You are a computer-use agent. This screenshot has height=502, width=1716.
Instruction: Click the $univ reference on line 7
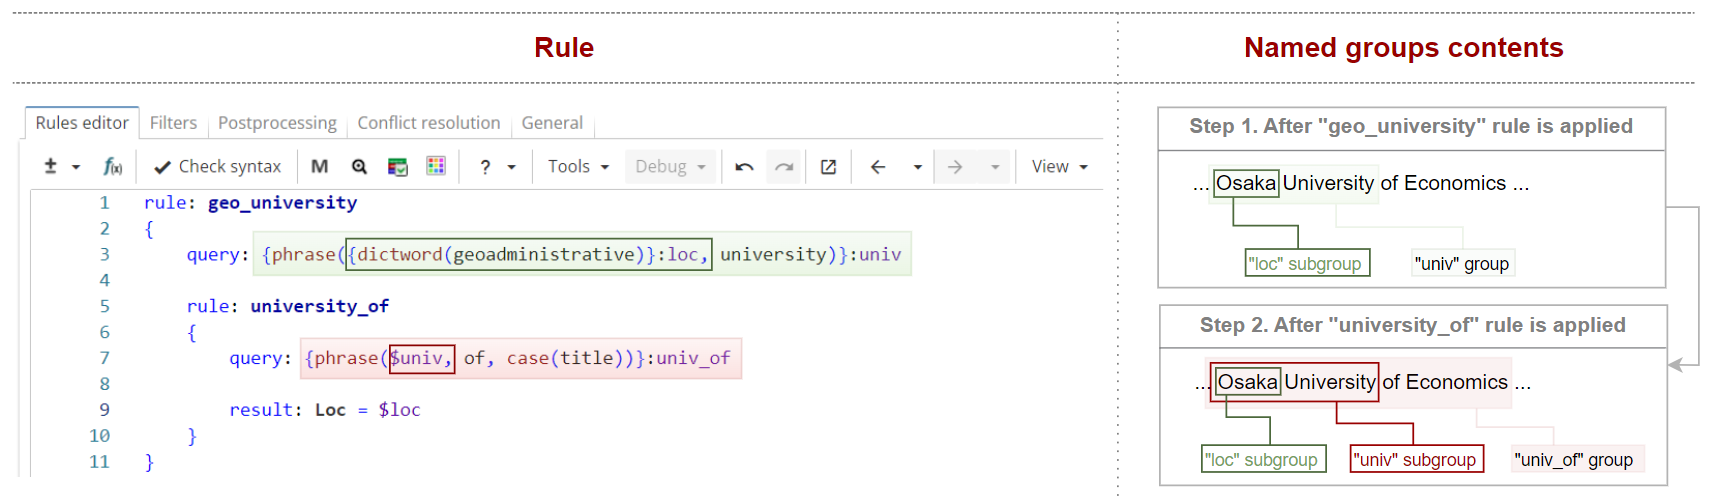pos(421,358)
